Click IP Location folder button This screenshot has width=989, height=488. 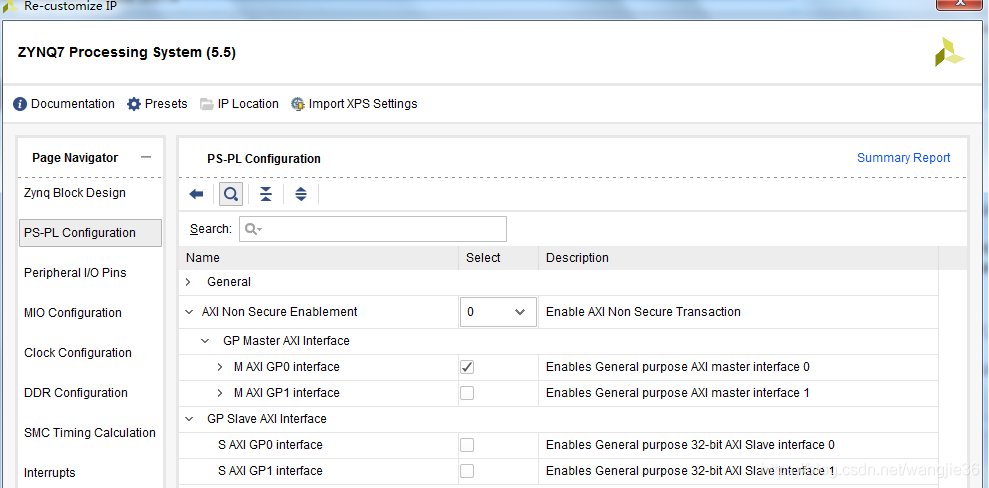point(240,104)
